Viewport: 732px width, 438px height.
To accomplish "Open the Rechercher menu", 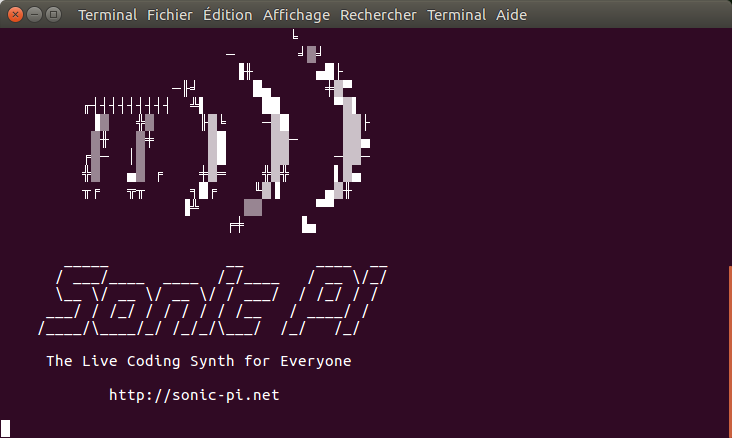I will tap(378, 15).
